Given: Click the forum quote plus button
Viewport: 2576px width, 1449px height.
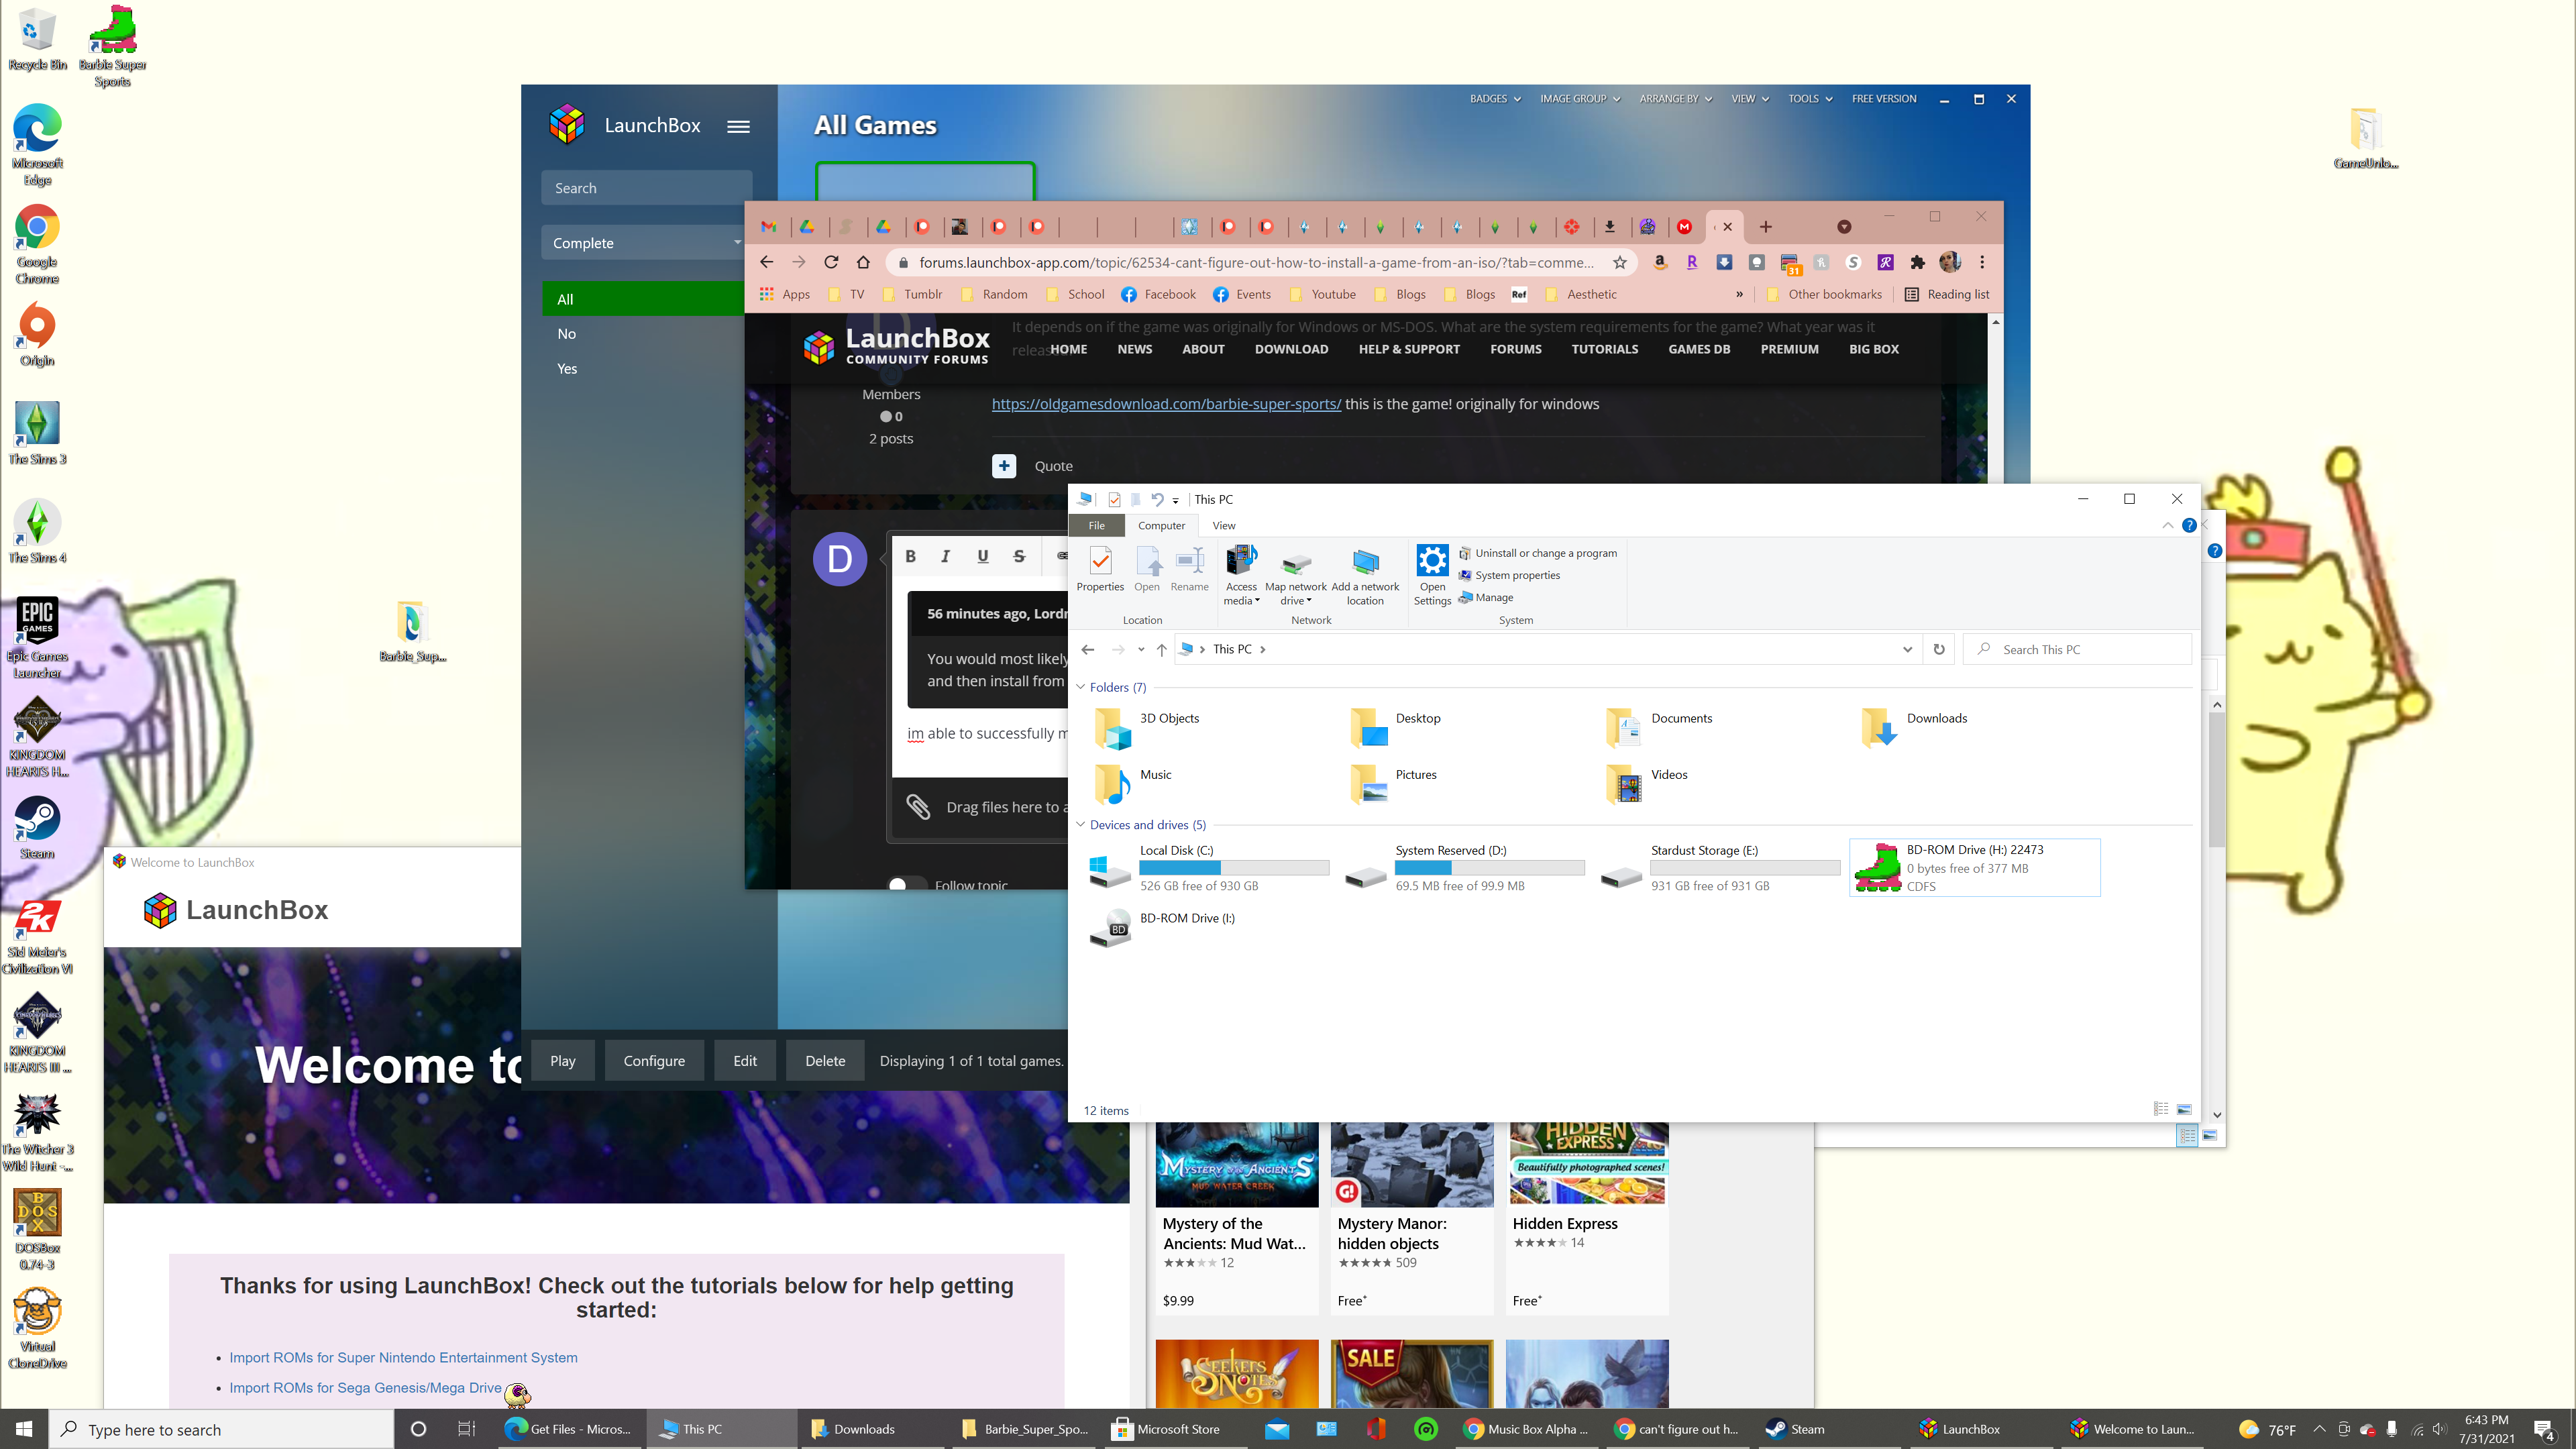Looking at the screenshot, I should [1004, 466].
